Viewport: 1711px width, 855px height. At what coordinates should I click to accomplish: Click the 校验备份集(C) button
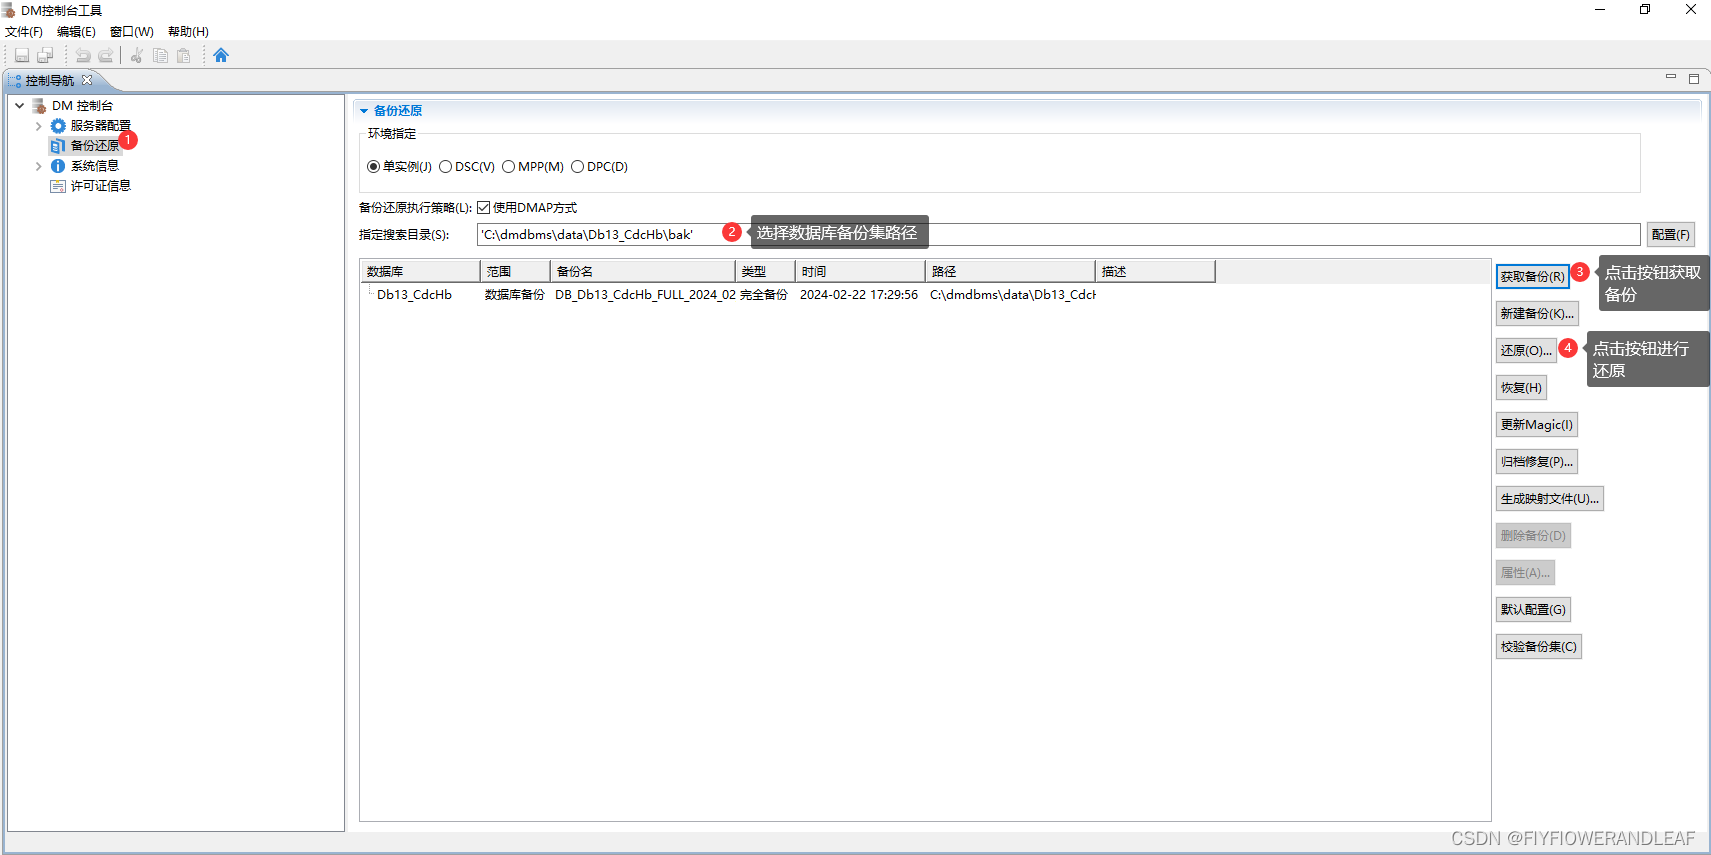click(x=1539, y=647)
